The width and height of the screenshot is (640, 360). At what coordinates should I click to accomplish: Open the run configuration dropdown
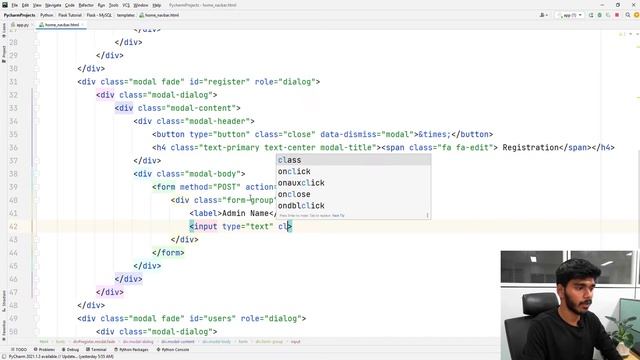tap(570, 15)
